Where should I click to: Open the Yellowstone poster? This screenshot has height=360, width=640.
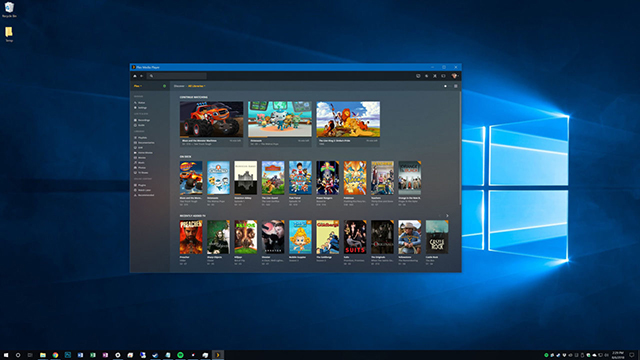410,237
